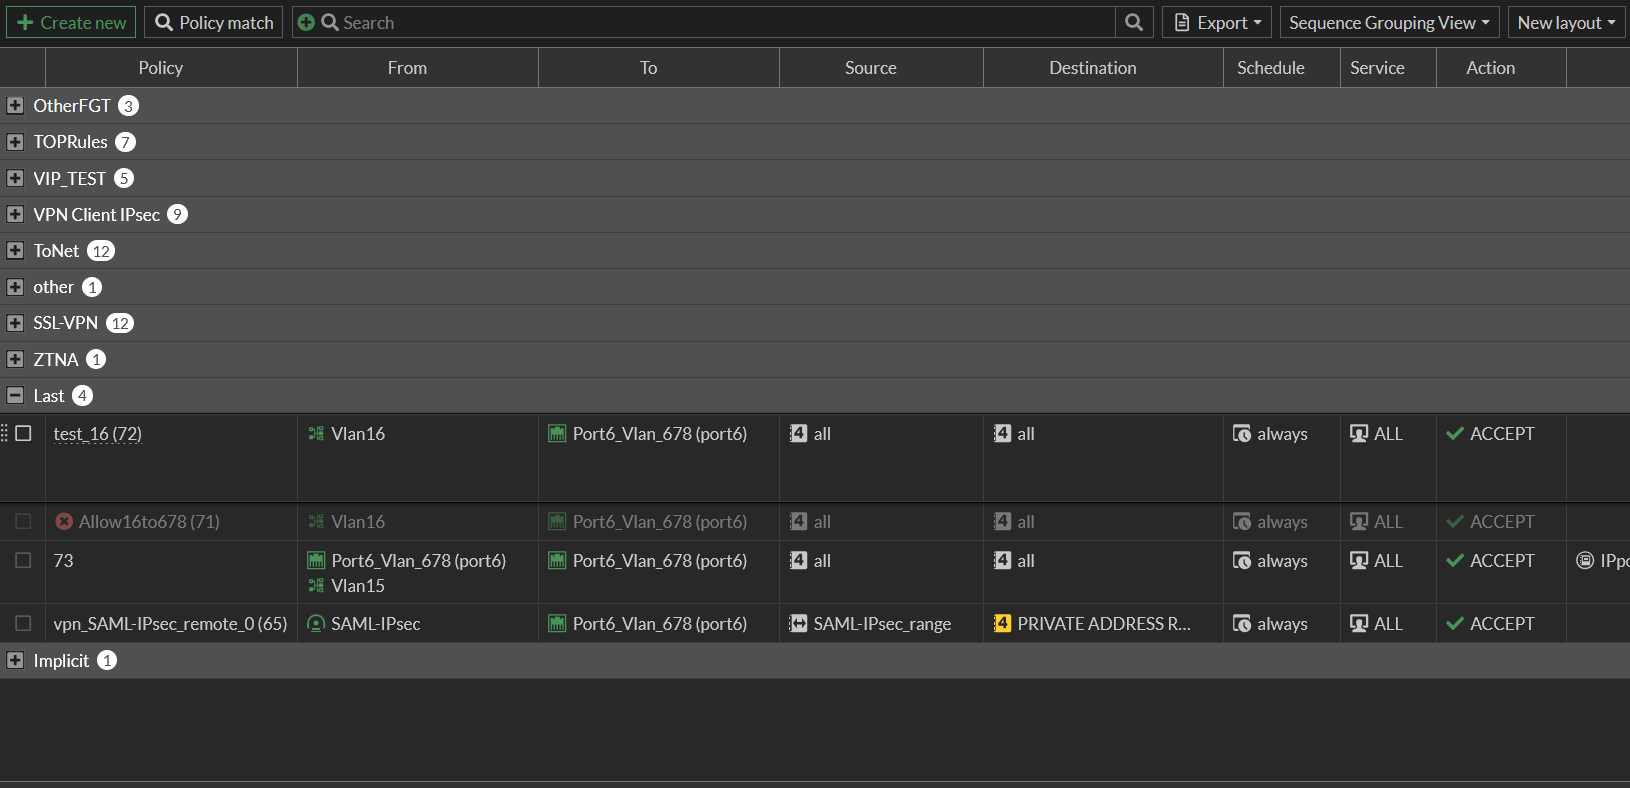The height and width of the screenshot is (788, 1630).
Task: Click the ALL service icon in vpn_SAML-IPsec row
Action: (x=1359, y=623)
